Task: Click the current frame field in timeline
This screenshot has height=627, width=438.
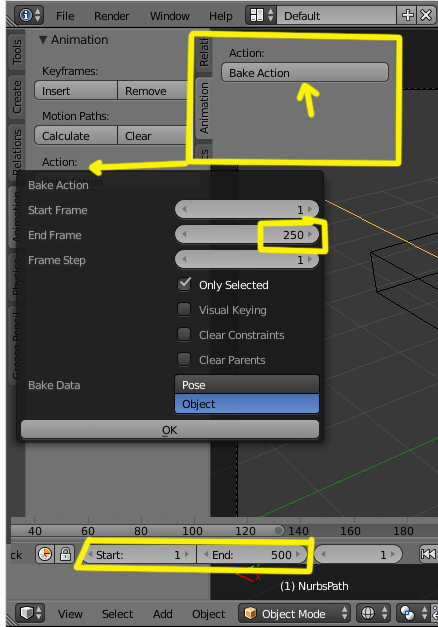Action: (358, 554)
